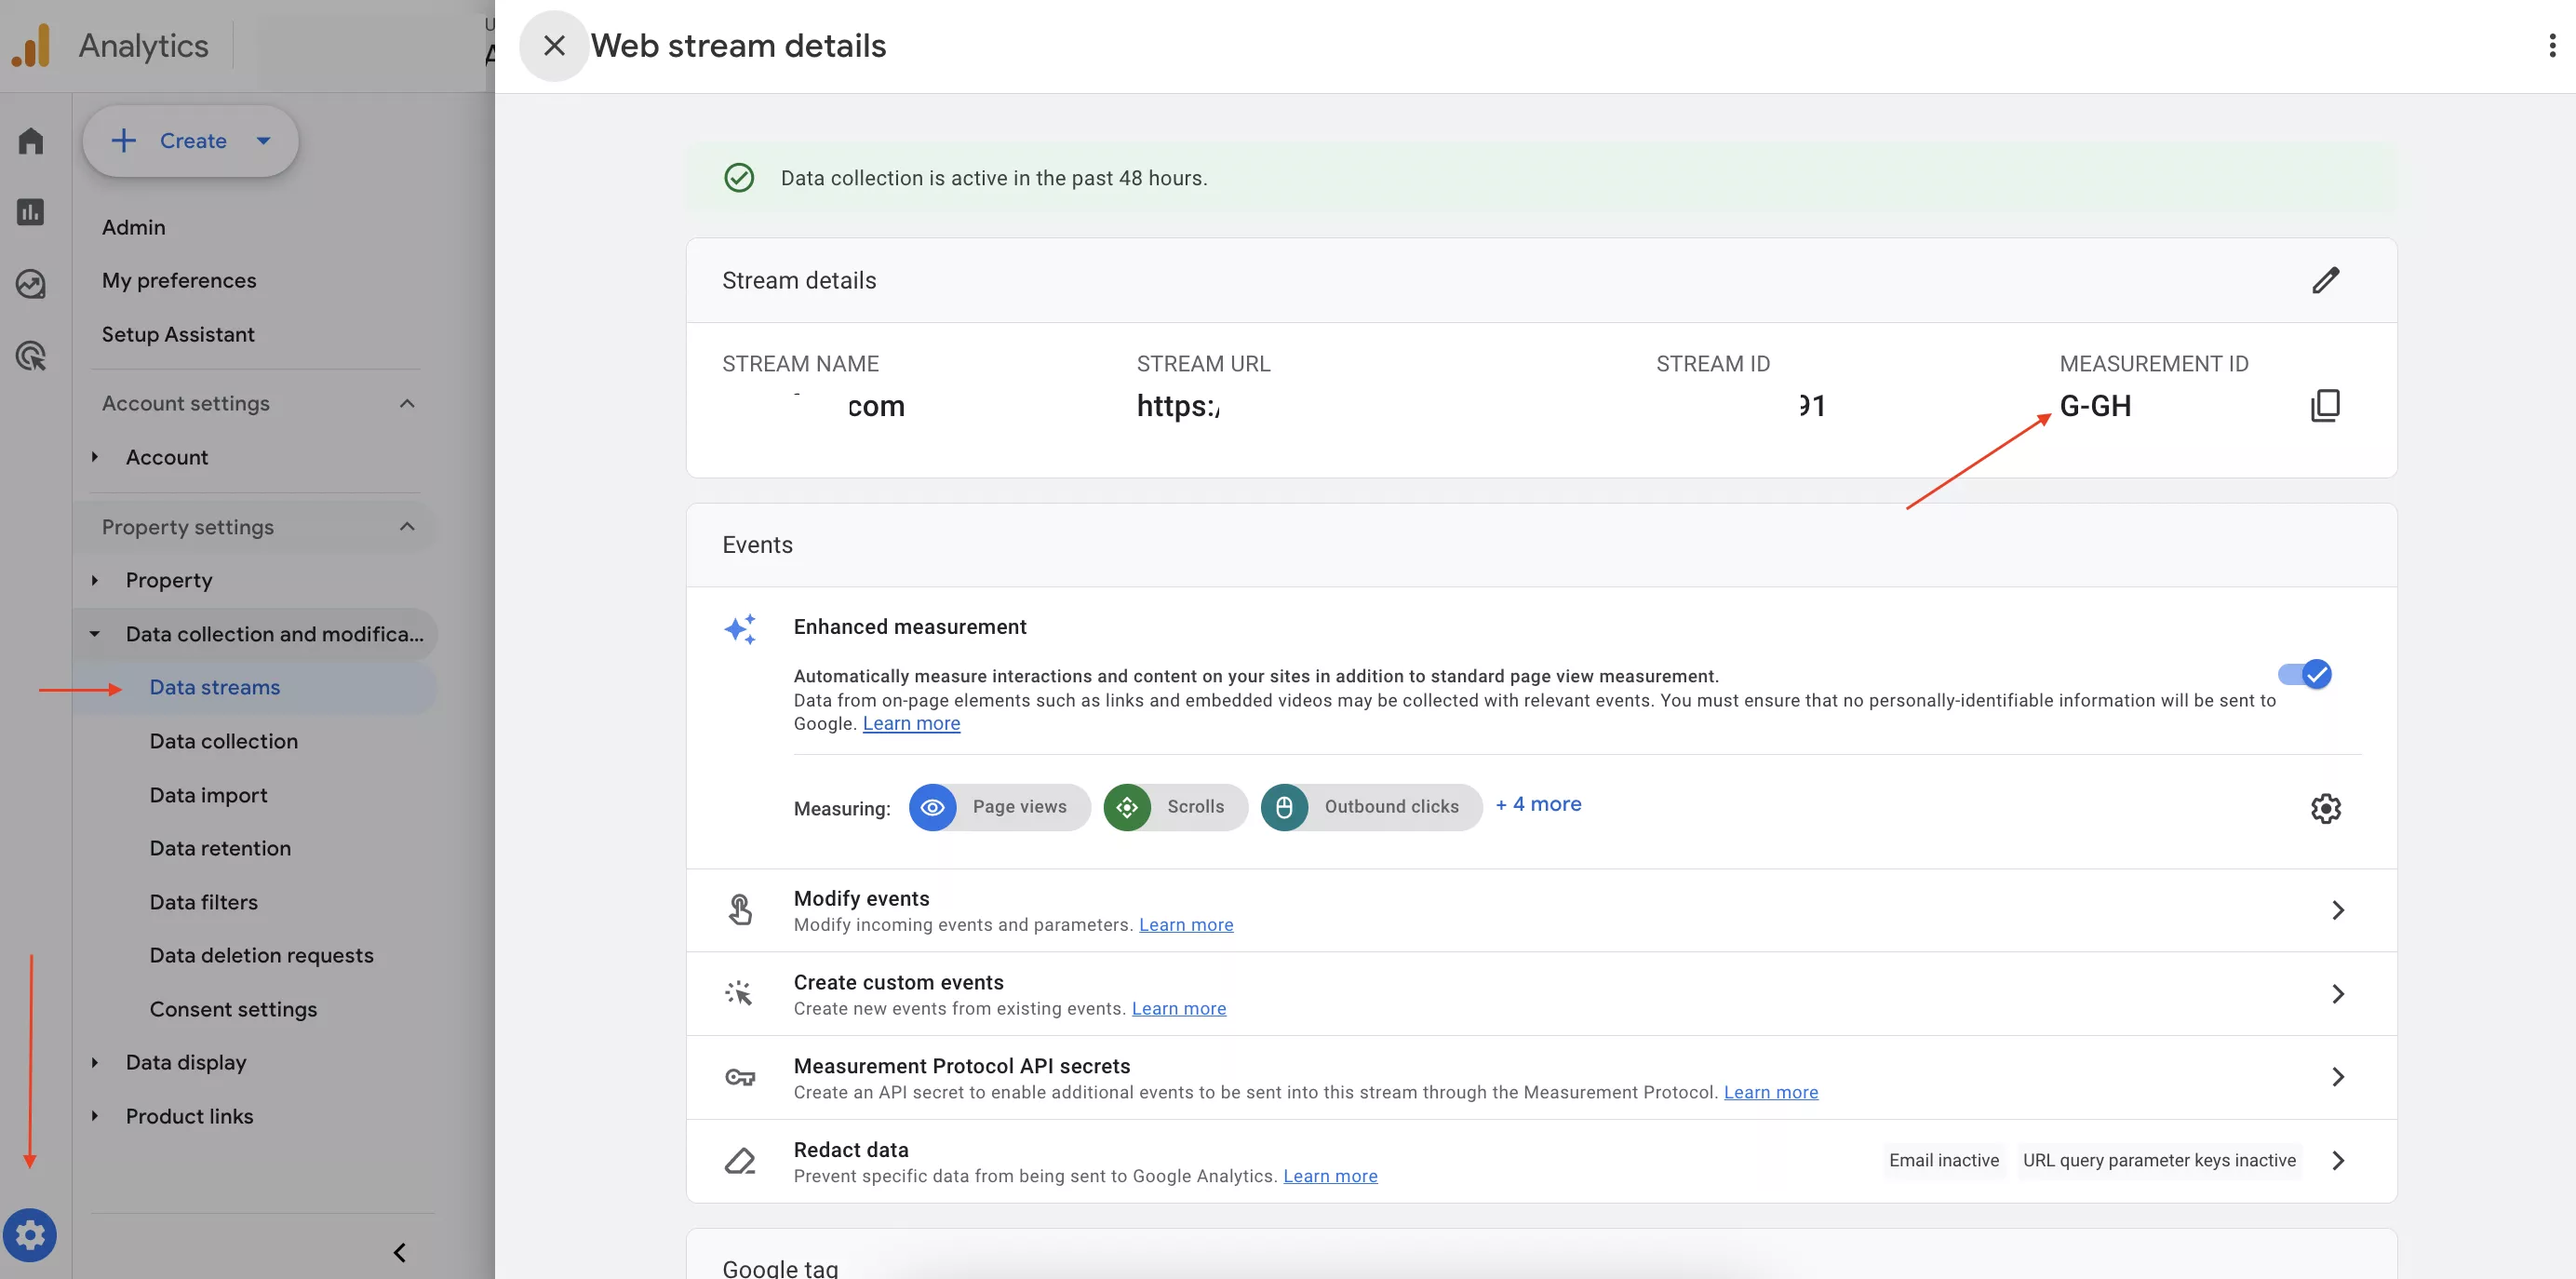Open Measurement Protocol API secrets chevron
2576x1279 pixels.
(2337, 1077)
